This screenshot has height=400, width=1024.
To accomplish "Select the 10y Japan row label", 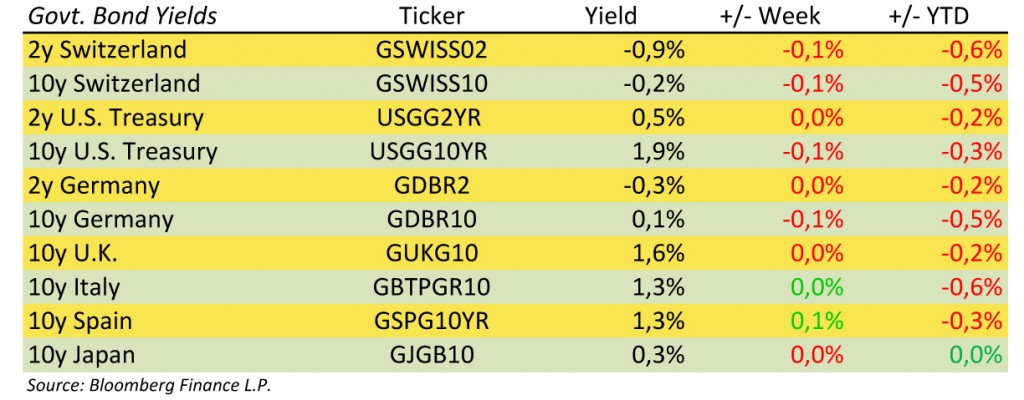I will 82,356.
